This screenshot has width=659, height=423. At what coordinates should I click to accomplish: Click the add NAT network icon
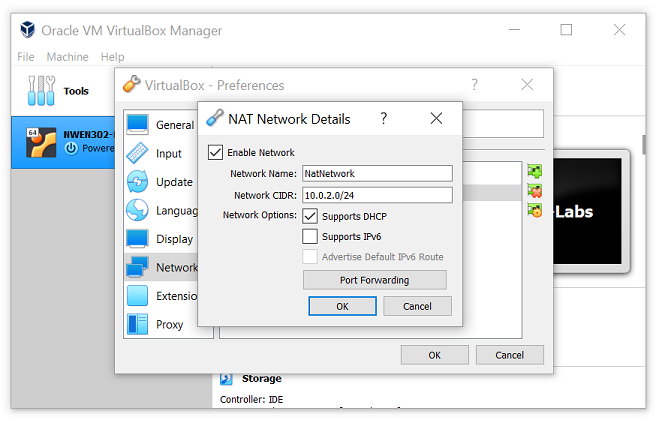click(535, 171)
